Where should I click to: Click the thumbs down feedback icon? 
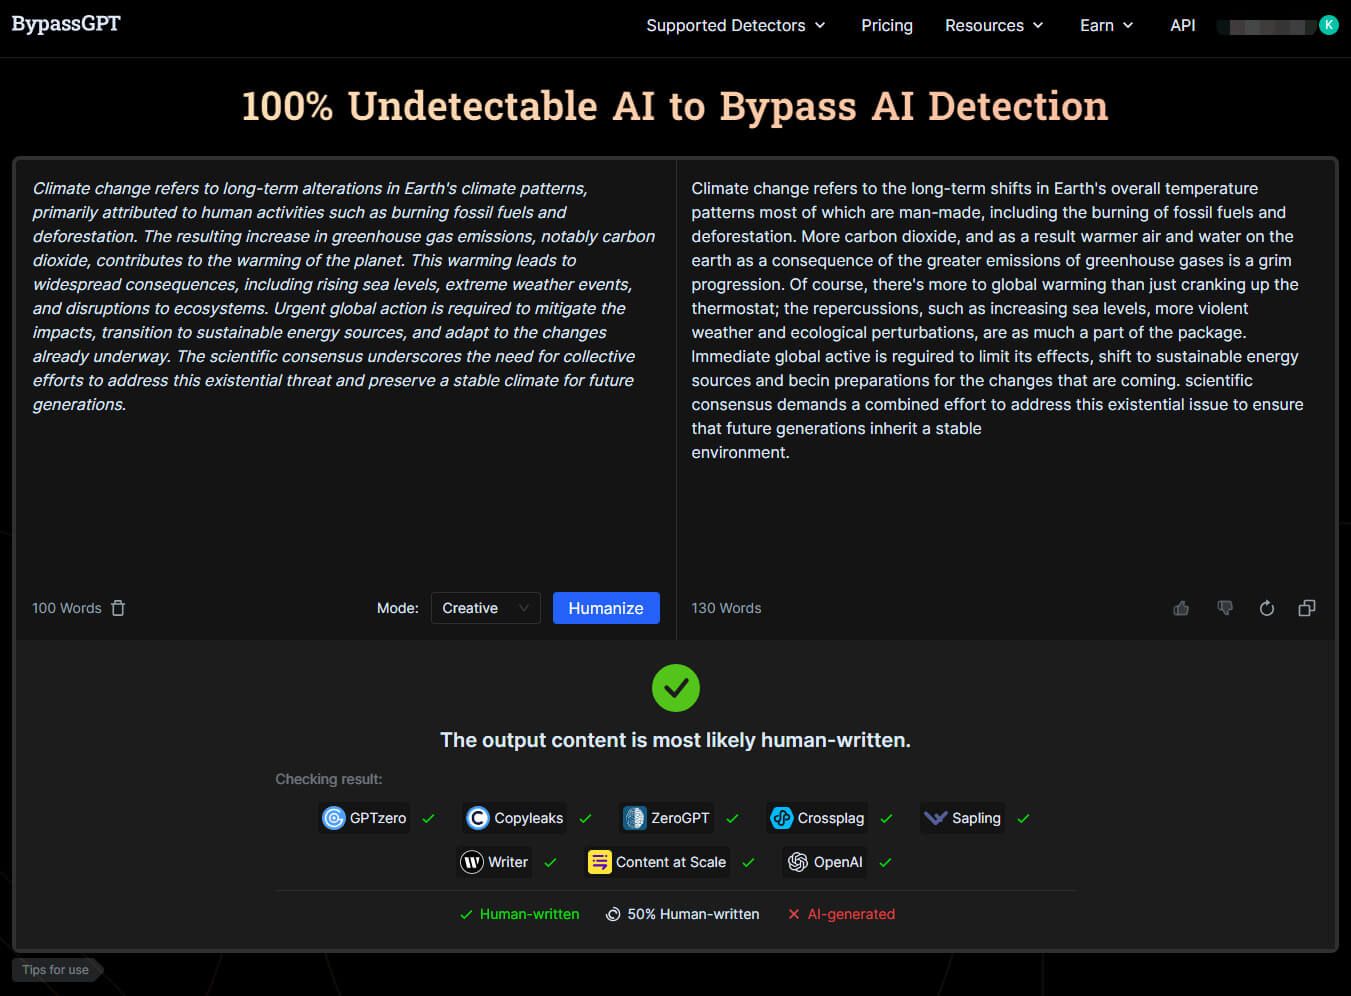tap(1225, 608)
